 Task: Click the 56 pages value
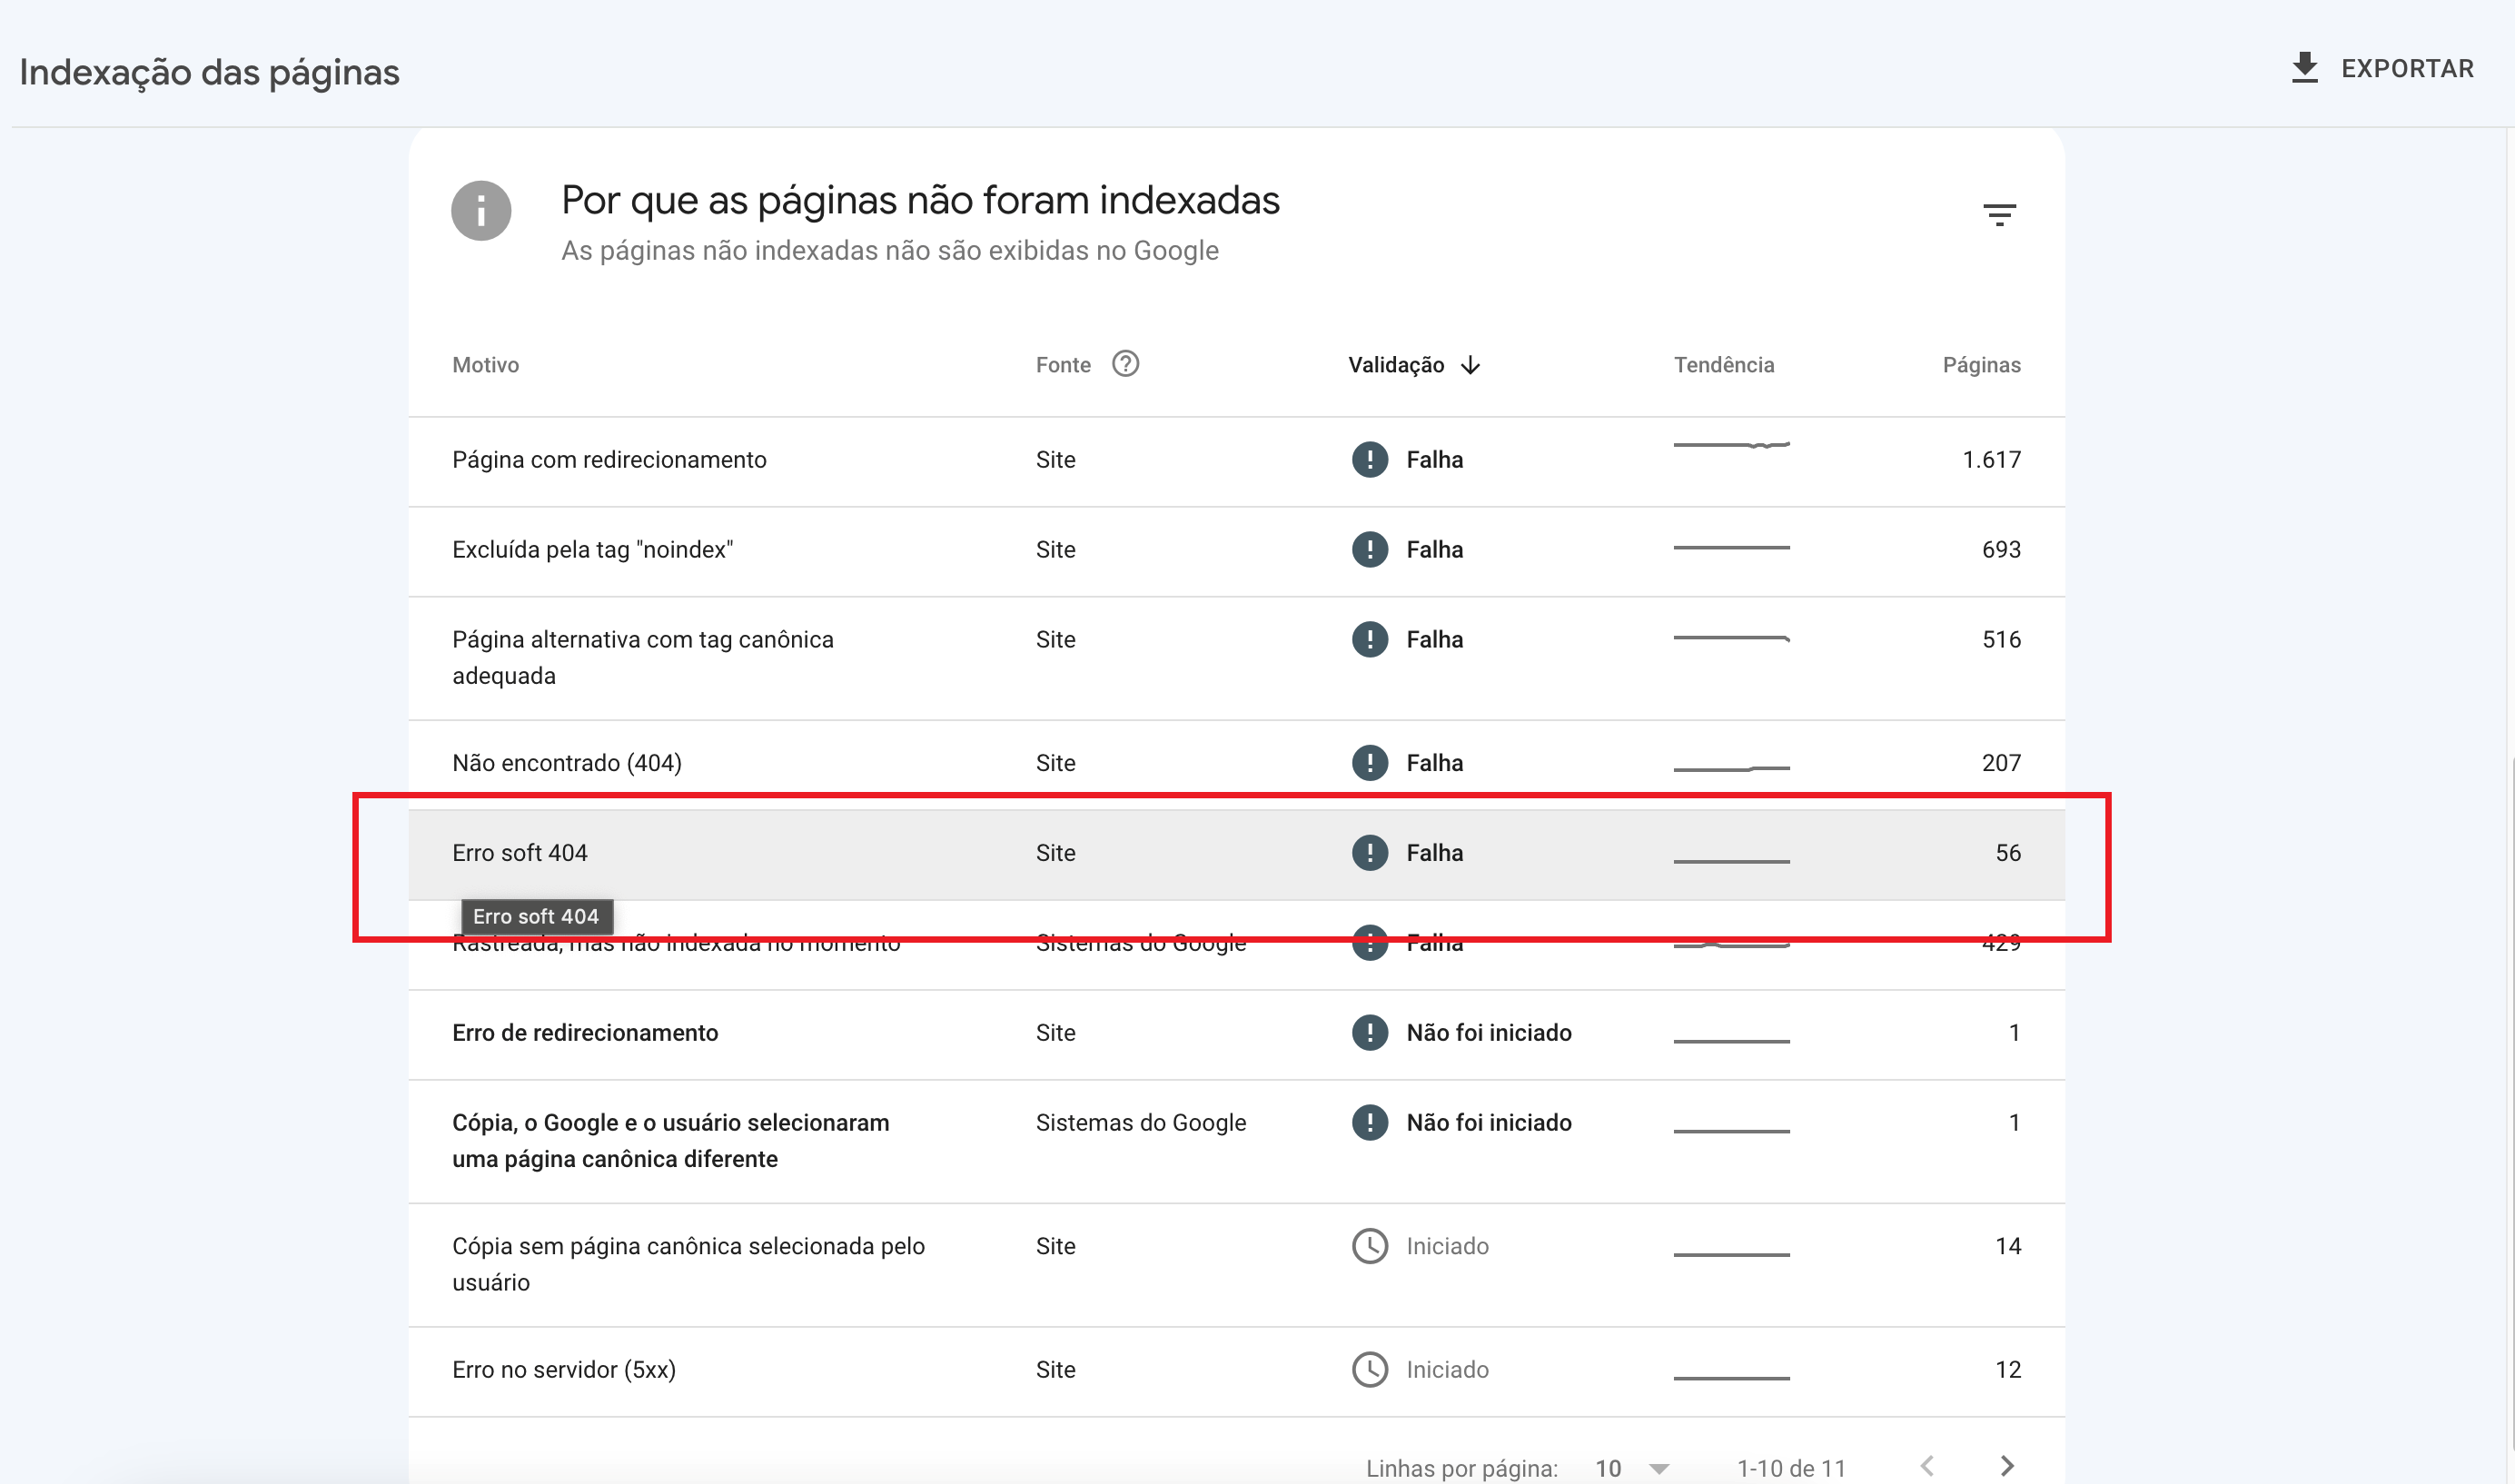2007,853
